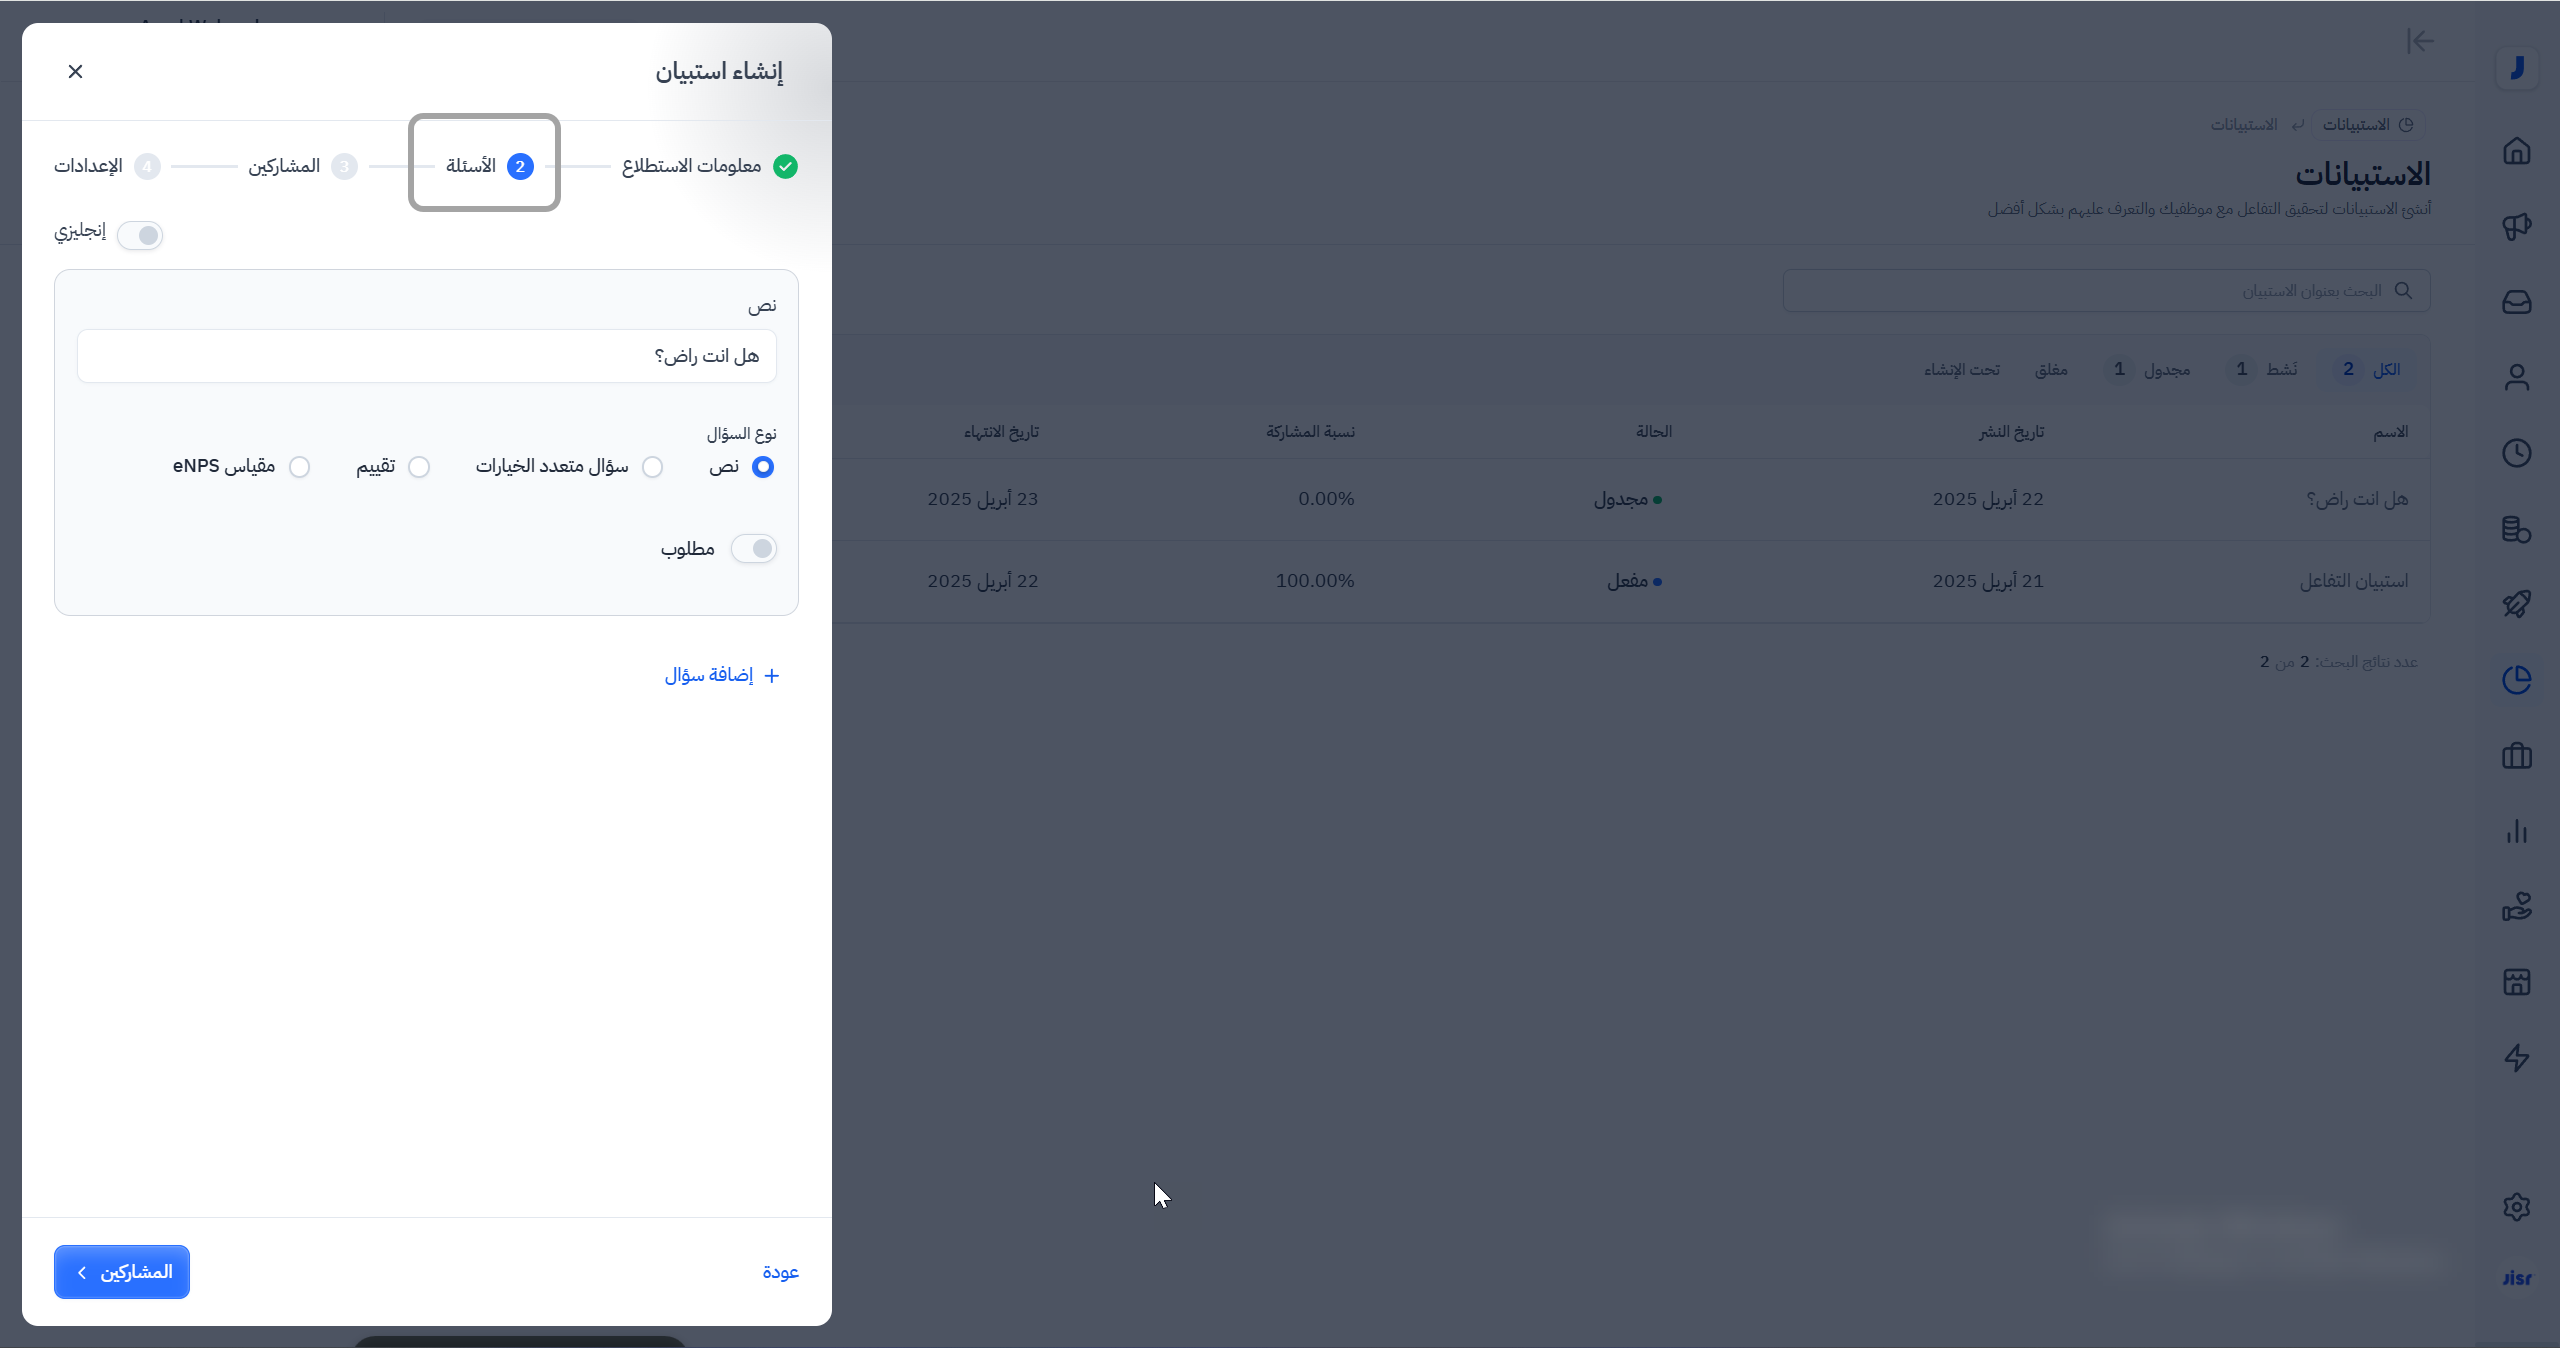The image size is (2560, 1348).
Task: Open the attendance clock icon
Action: click(x=2516, y=453)
